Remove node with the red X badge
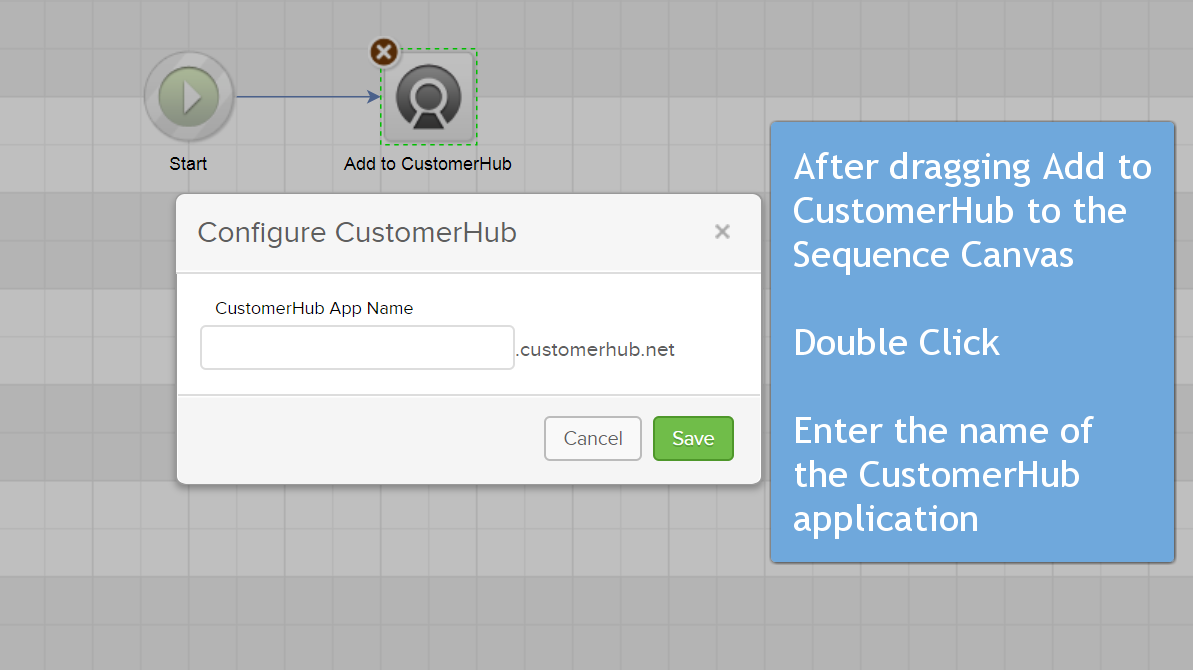1193x670 pixels. [383, 52]
